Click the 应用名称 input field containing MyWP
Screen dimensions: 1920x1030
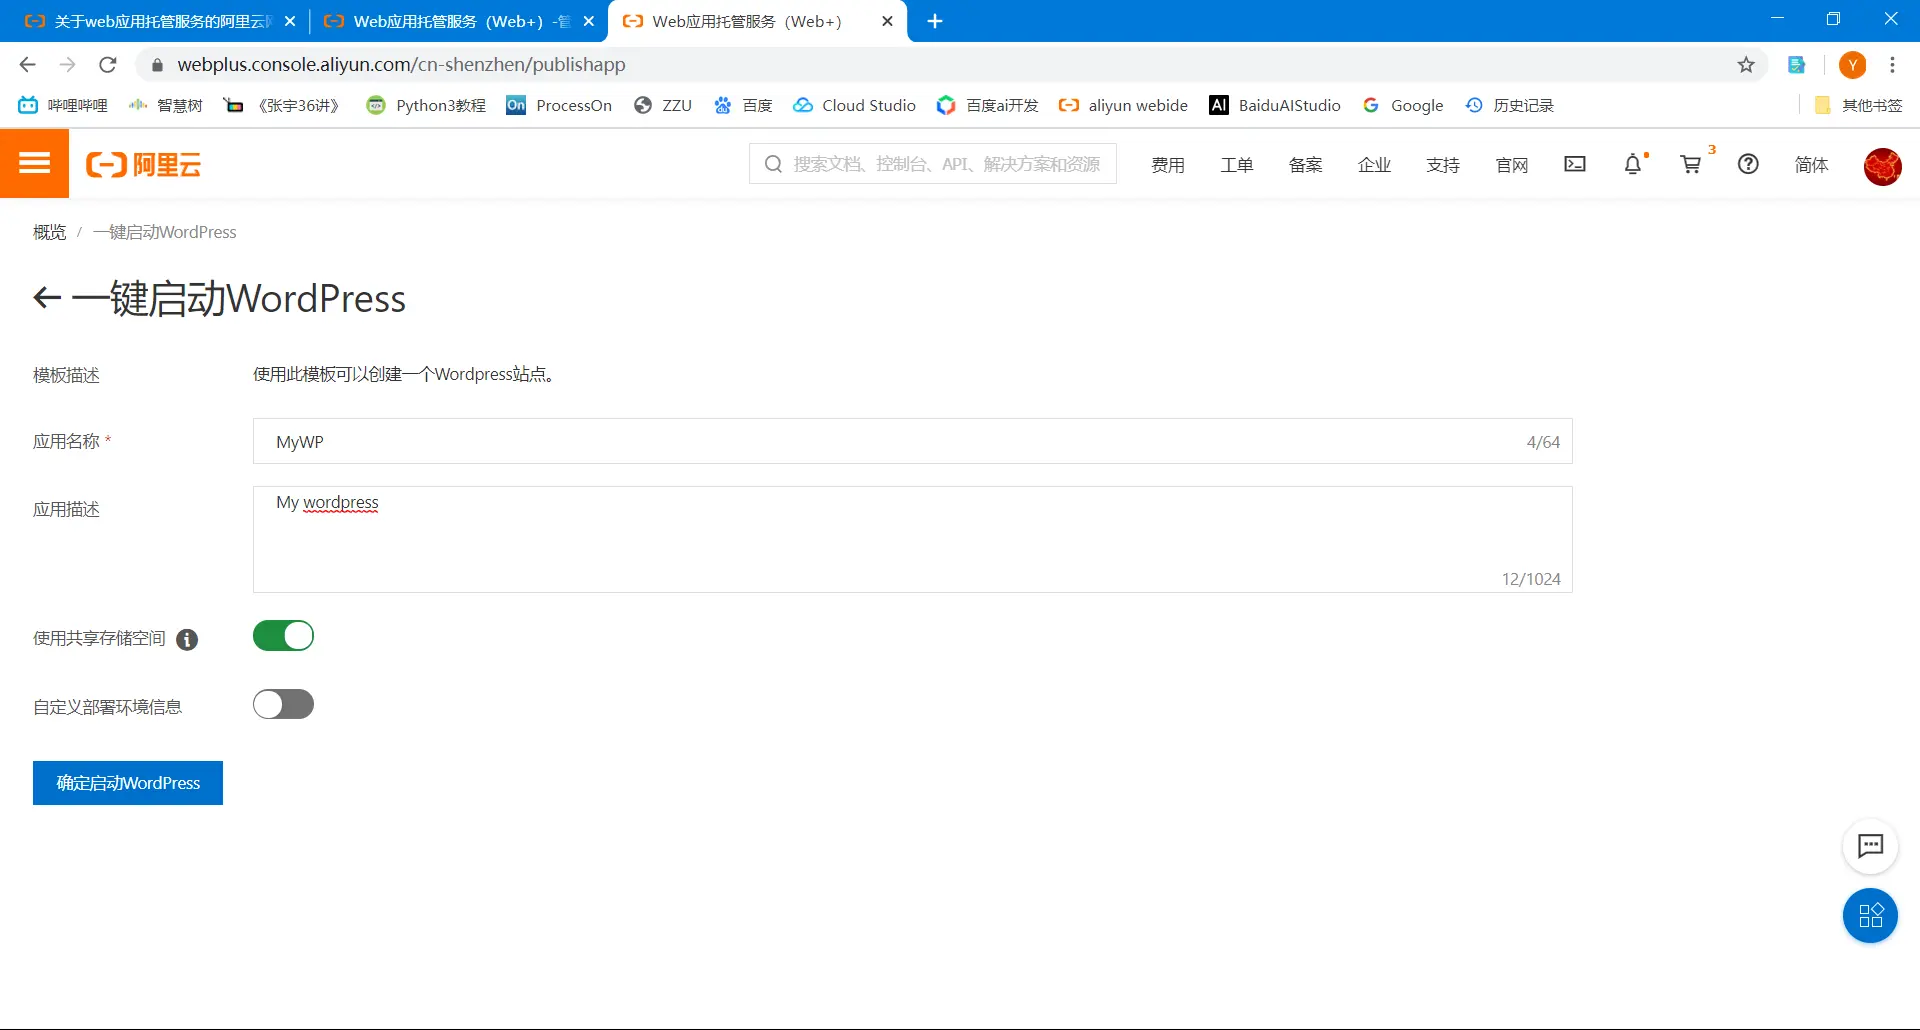(x=912, y=441)
